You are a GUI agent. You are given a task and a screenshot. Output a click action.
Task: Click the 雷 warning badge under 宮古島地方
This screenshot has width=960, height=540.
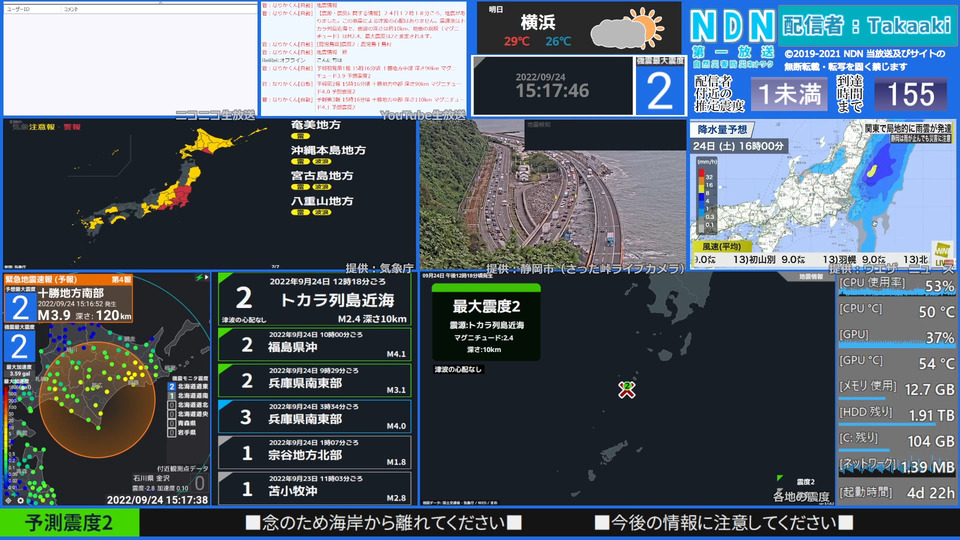[300, 187]
